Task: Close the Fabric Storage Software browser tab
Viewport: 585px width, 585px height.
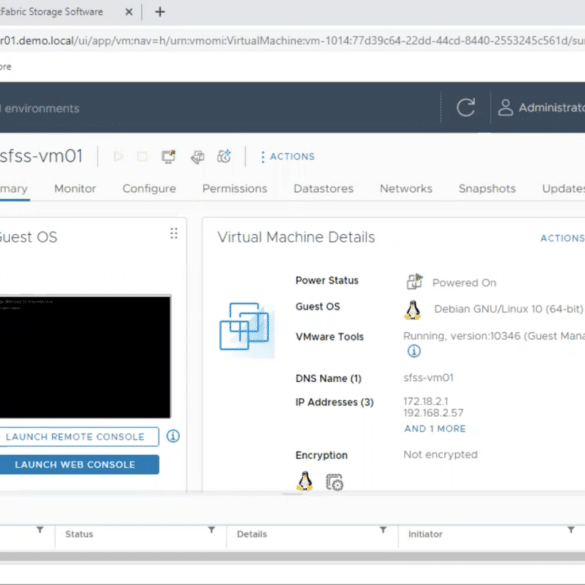Action: pyautogui.click(x=129, y=12)
